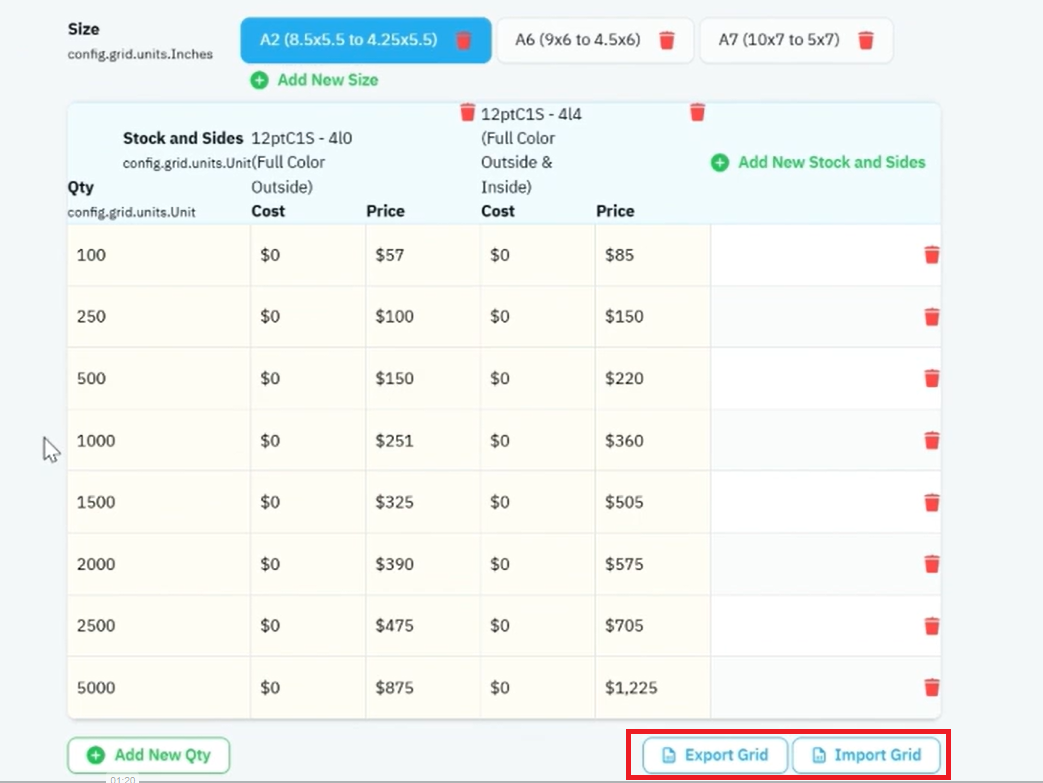Edit the $57 price cell
Viewport: 1043px width, 783px height.
click(422, 255)
